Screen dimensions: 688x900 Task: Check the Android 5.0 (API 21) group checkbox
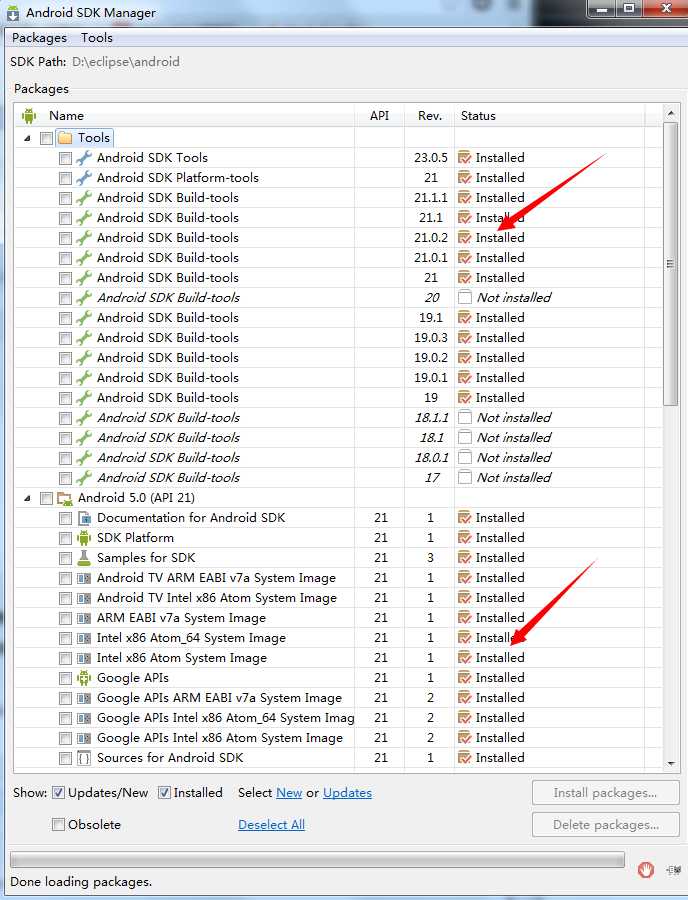pyautogui.click(x=46, y=498)
